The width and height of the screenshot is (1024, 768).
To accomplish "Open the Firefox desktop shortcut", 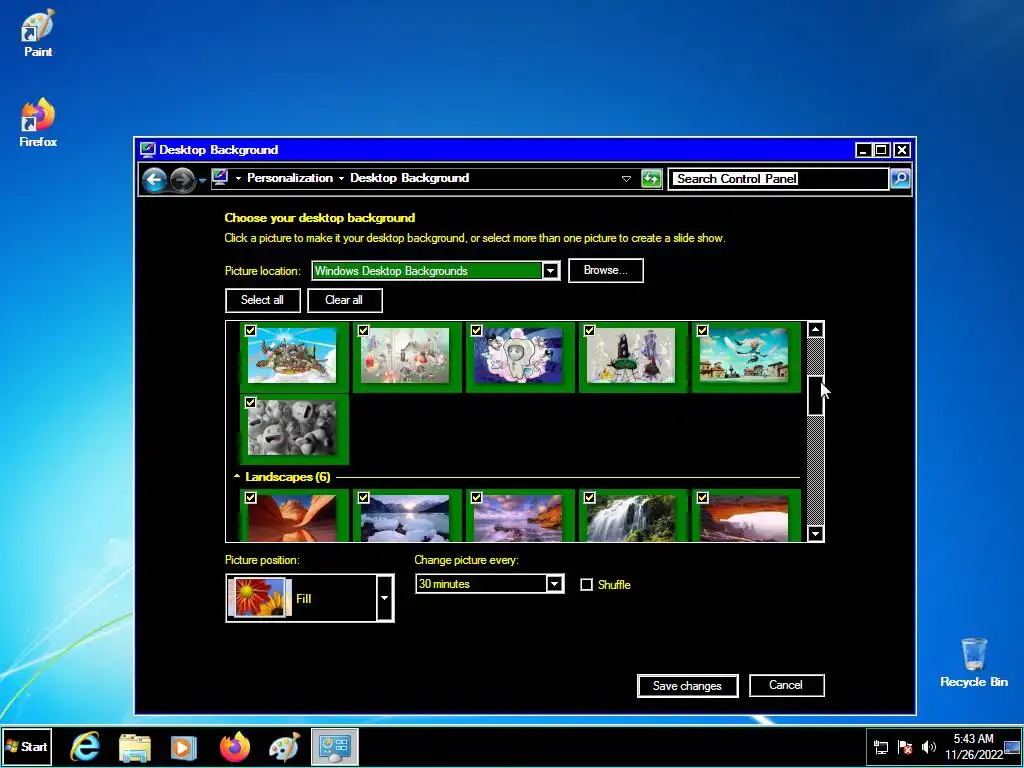I will (x=38, y=123).
